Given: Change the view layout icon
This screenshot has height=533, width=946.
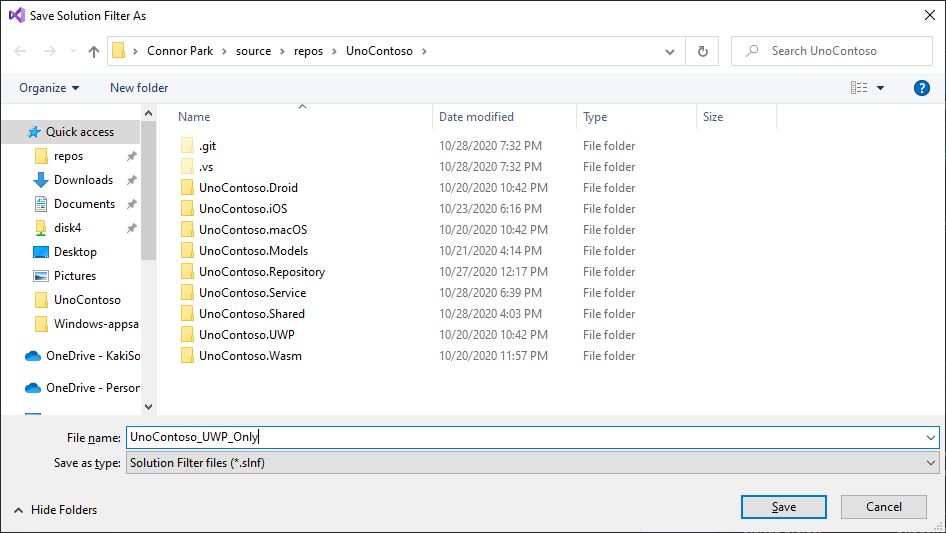Looking at the screenshot, I should [859, 88].
